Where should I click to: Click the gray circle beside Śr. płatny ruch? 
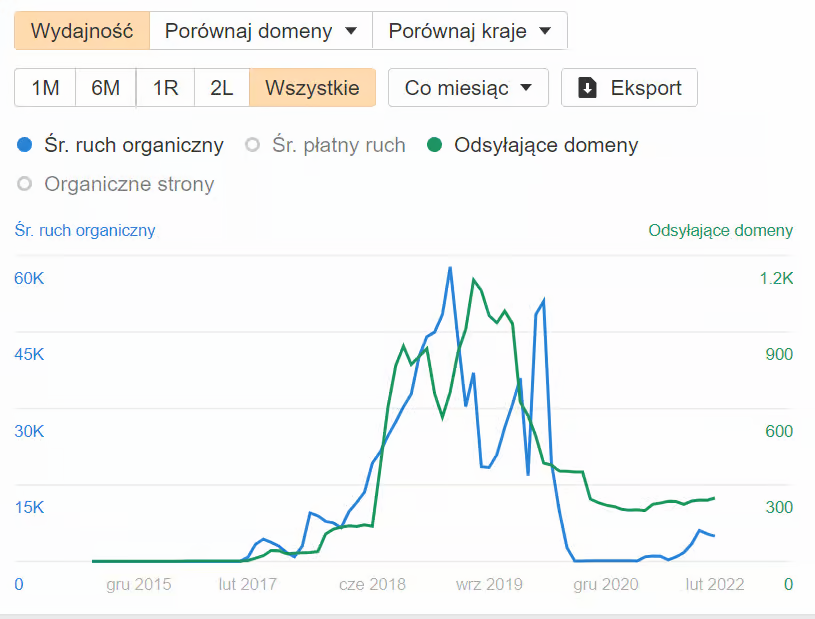(x=250, y=144)
